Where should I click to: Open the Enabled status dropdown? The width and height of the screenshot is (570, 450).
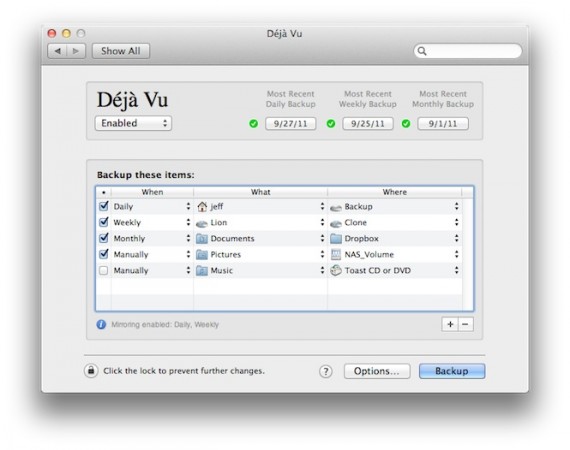133,123
